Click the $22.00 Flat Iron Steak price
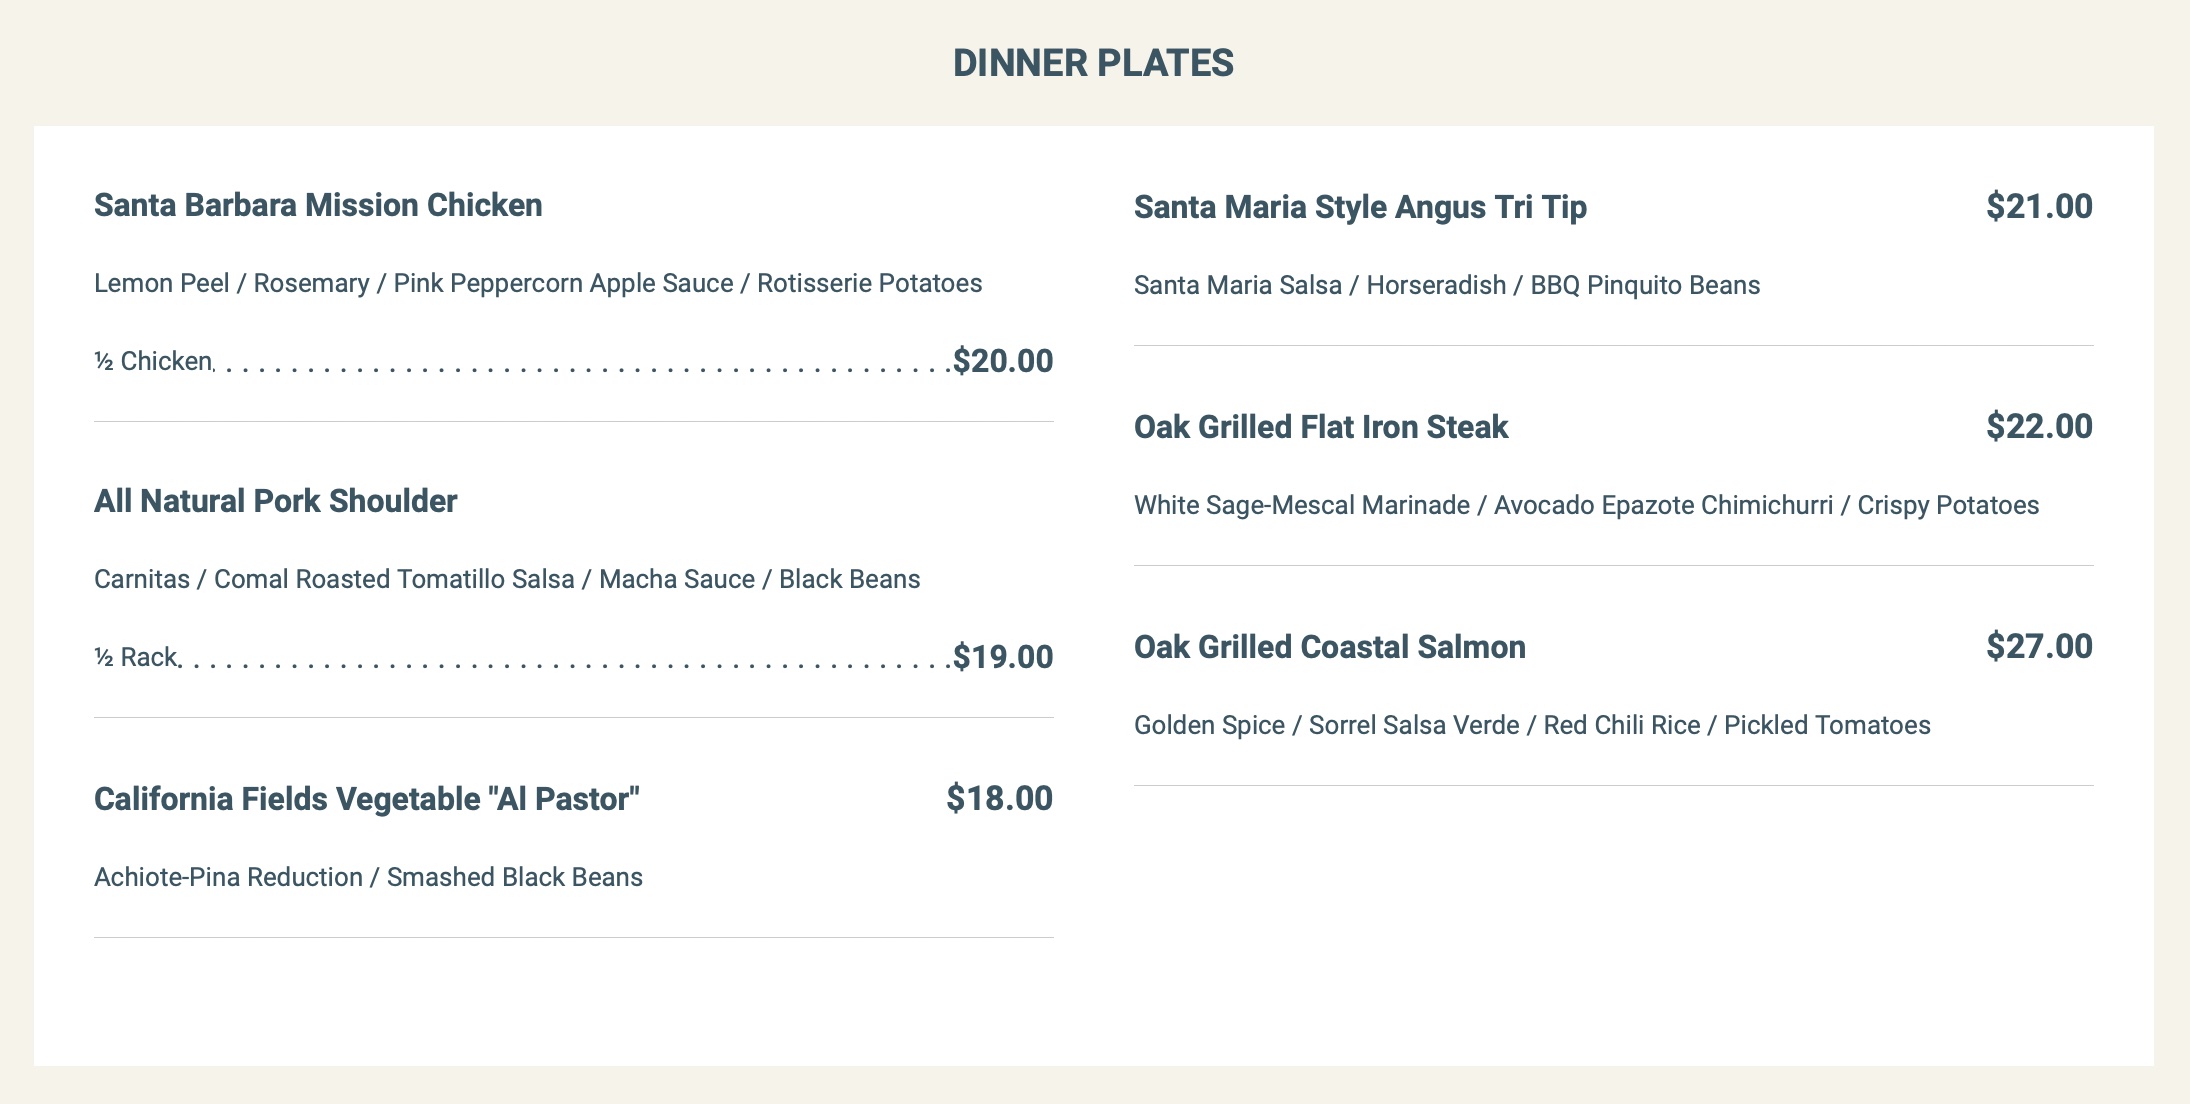 coord(2039,427)
